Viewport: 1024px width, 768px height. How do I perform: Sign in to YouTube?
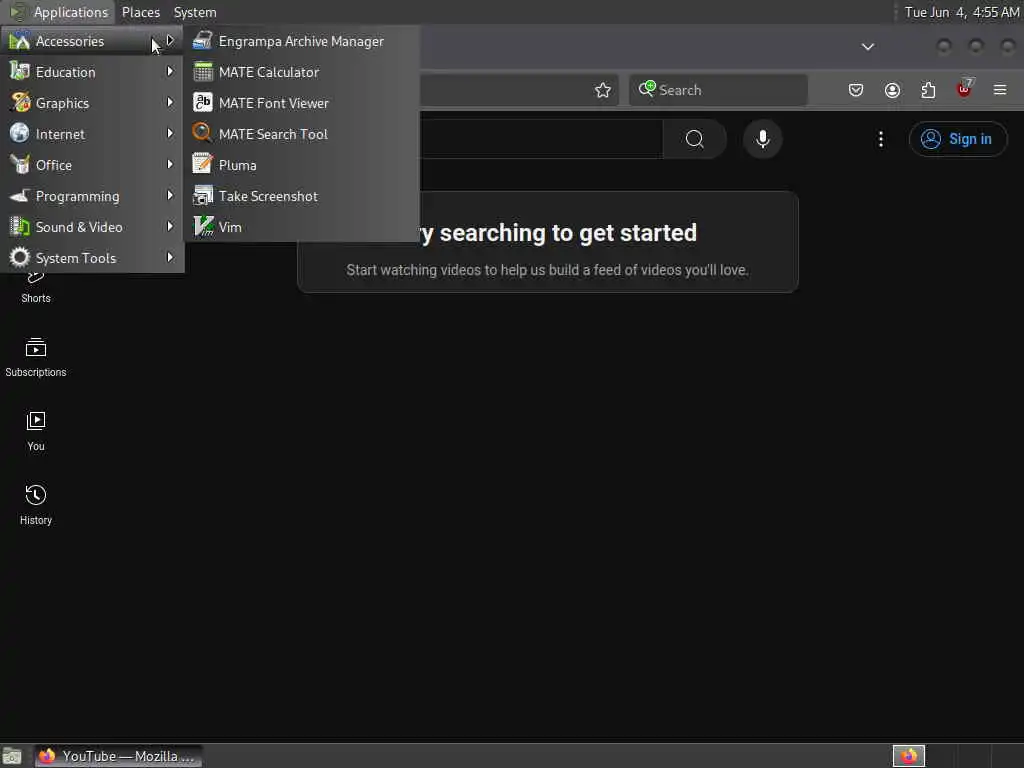pyautogui.click(x=958, y=139)
